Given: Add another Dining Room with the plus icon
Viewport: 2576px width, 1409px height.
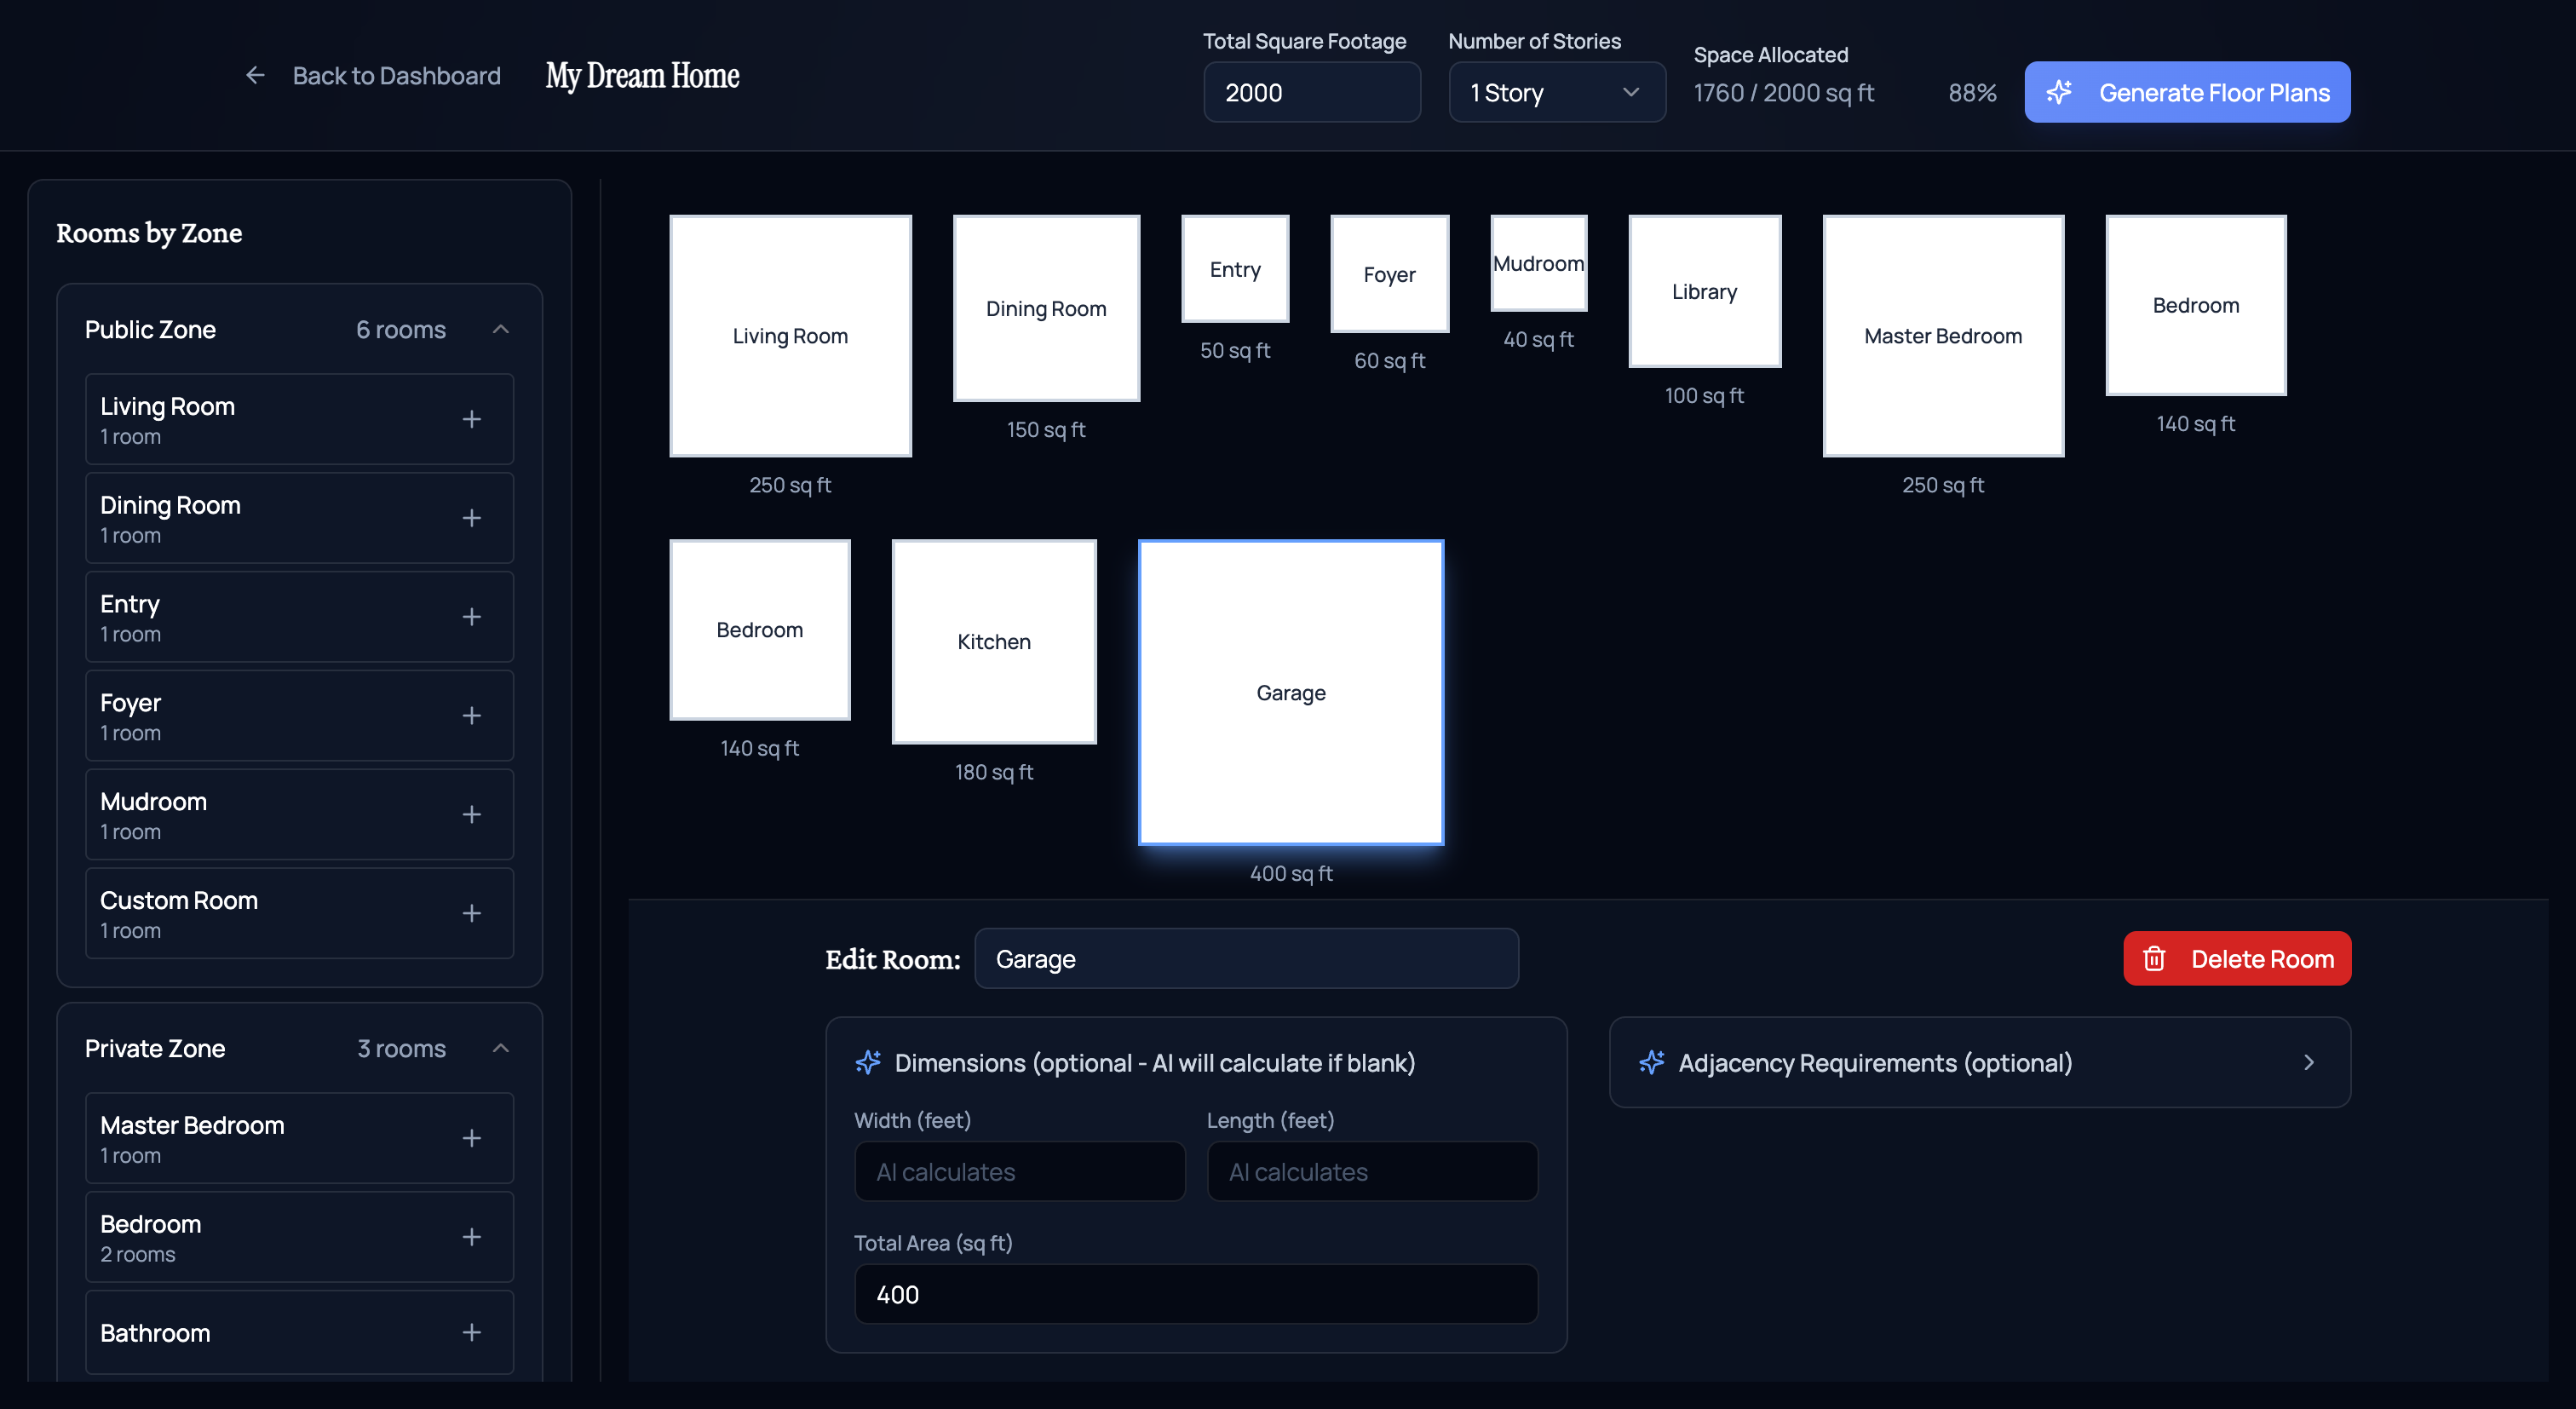Looking at the screenshot, I should [471, 517].
